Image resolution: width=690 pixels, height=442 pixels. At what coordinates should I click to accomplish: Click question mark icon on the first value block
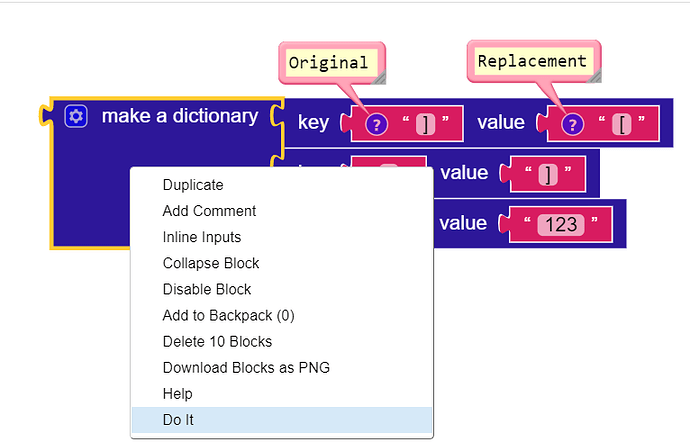[572, 124]
